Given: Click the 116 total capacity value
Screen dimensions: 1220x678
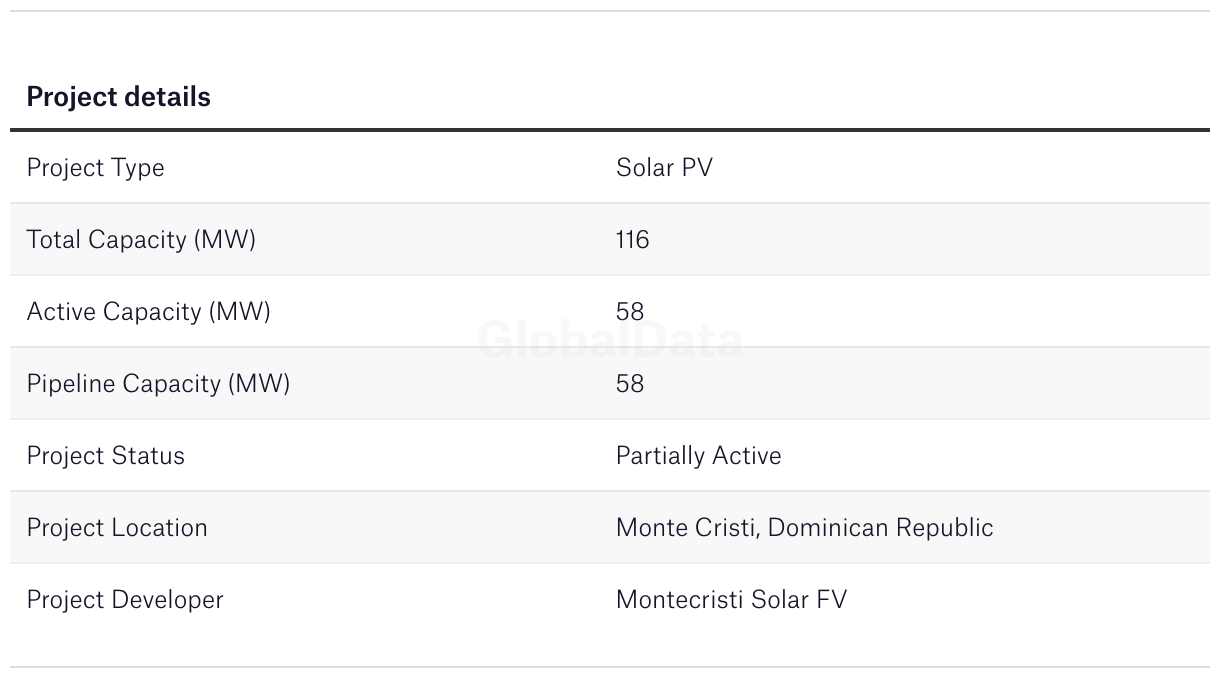Looking at the screenshot, I should click(632, 240).
